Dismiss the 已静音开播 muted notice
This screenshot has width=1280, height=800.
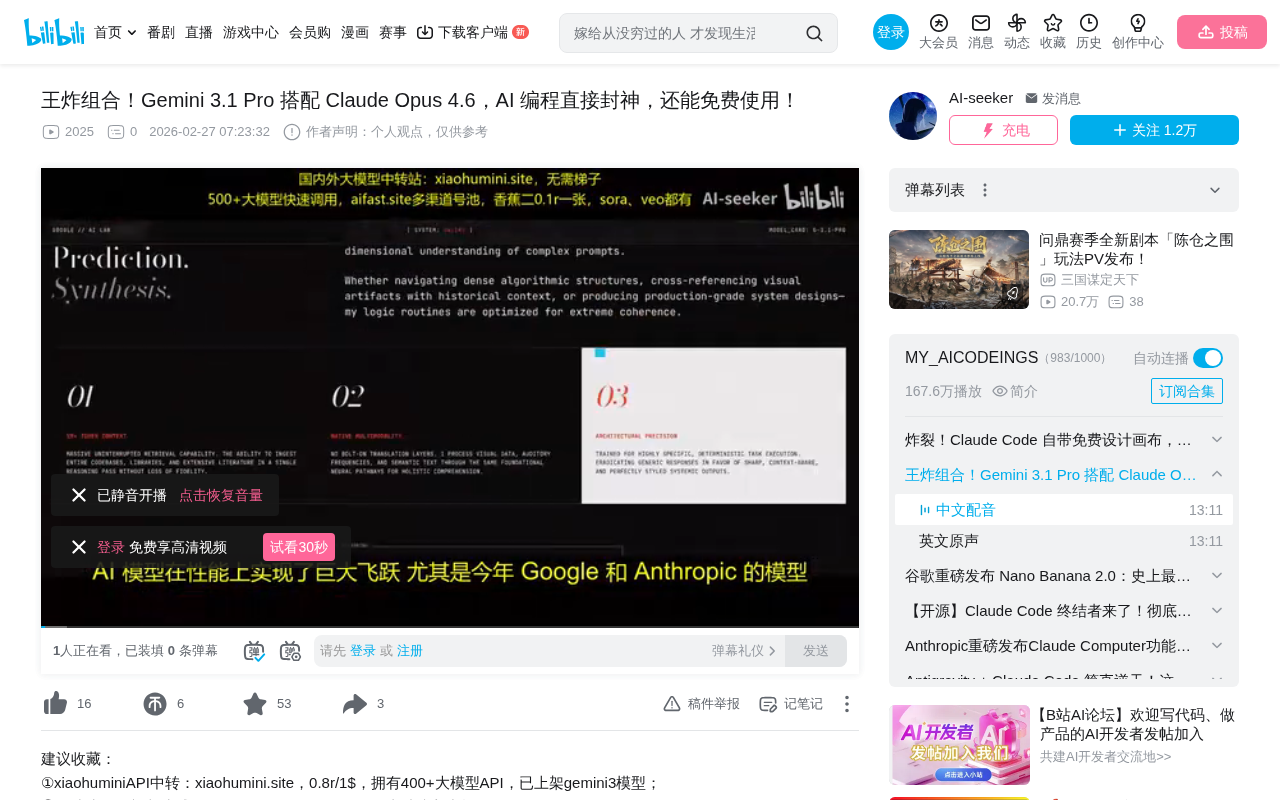79,495
